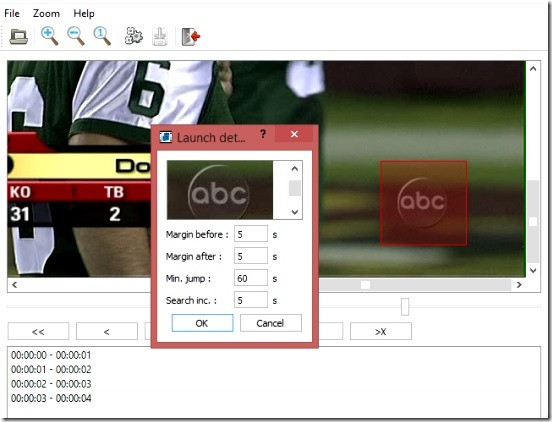552x422 pixels.
Task: Click the video view's vertical scroll up arrow
Action: [533, 69]
